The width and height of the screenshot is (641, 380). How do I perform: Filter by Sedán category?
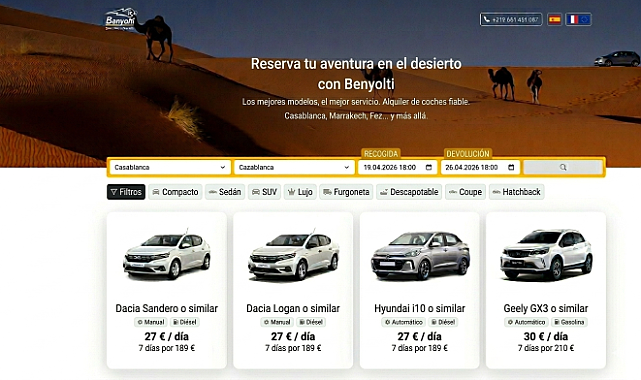tap(225, 192)
